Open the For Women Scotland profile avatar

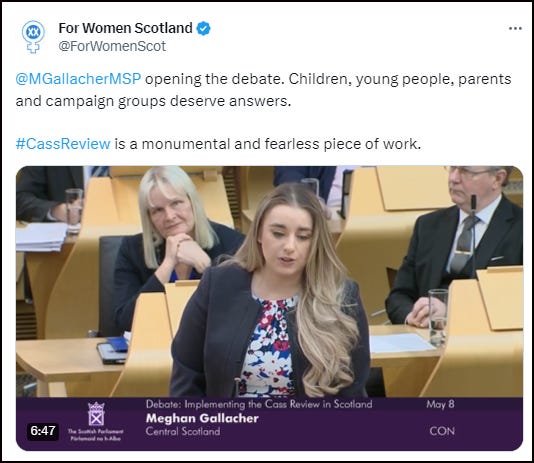(33, 37)
